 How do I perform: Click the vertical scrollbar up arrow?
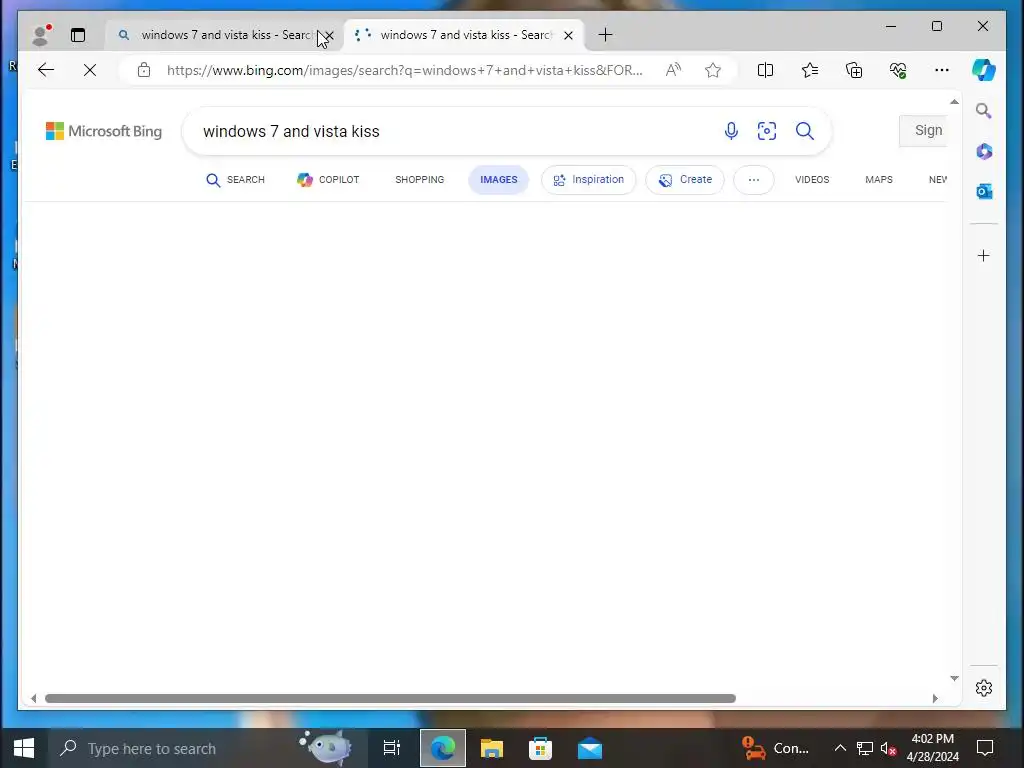click(954, 102)
